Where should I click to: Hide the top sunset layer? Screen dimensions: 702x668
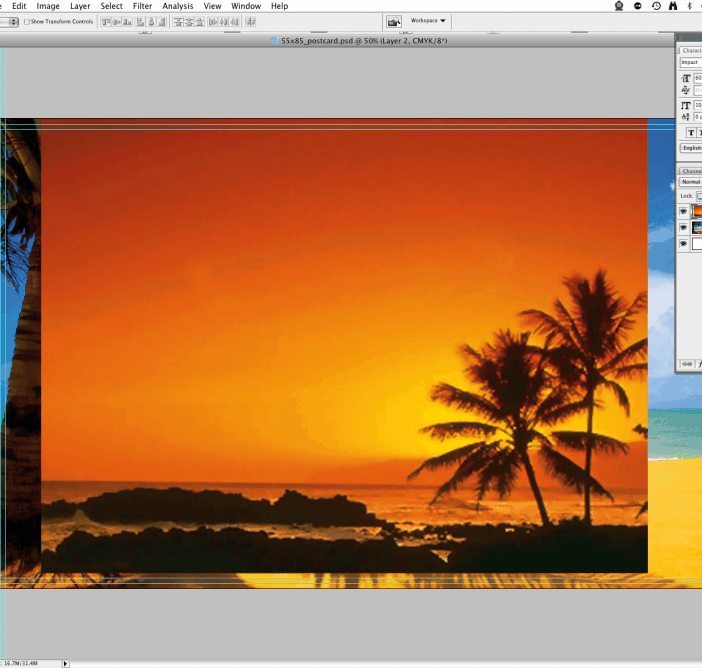pos(684,212)
